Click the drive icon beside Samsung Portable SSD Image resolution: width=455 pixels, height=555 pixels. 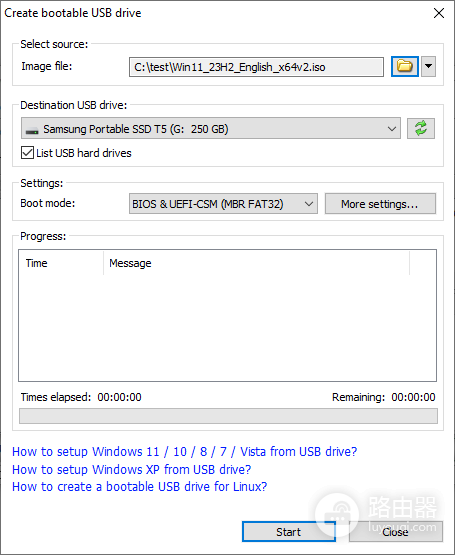coord(32,130)
